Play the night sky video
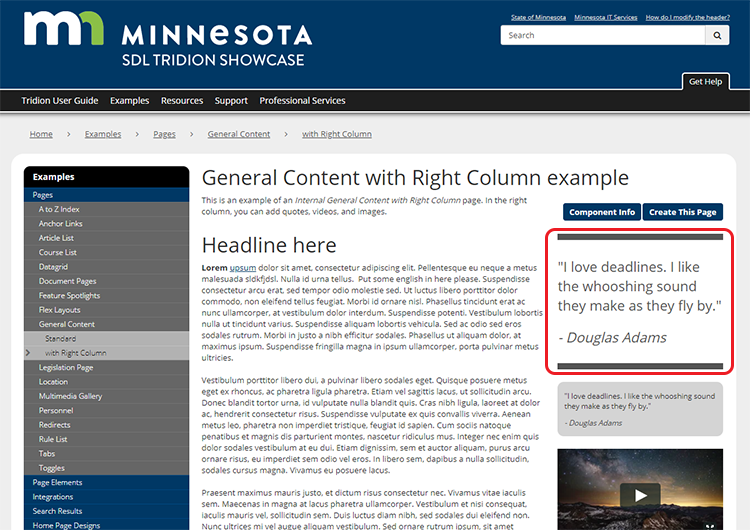 click(640, 496)
